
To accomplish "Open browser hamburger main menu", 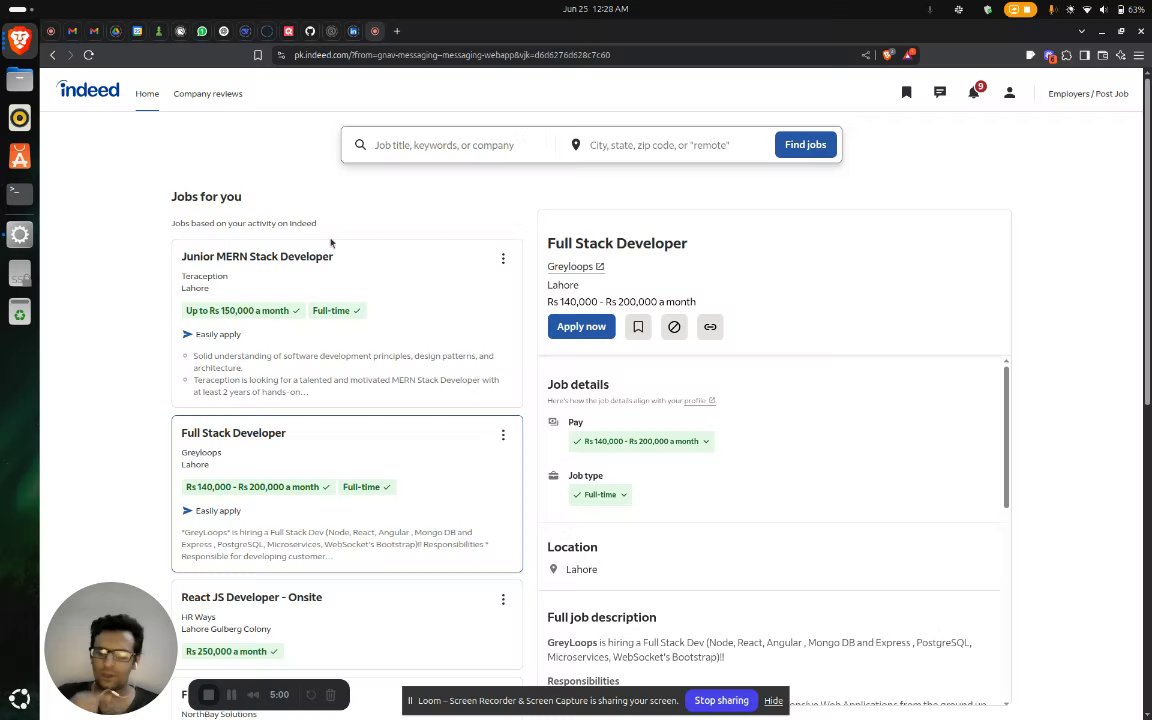I will (1139, 55).
